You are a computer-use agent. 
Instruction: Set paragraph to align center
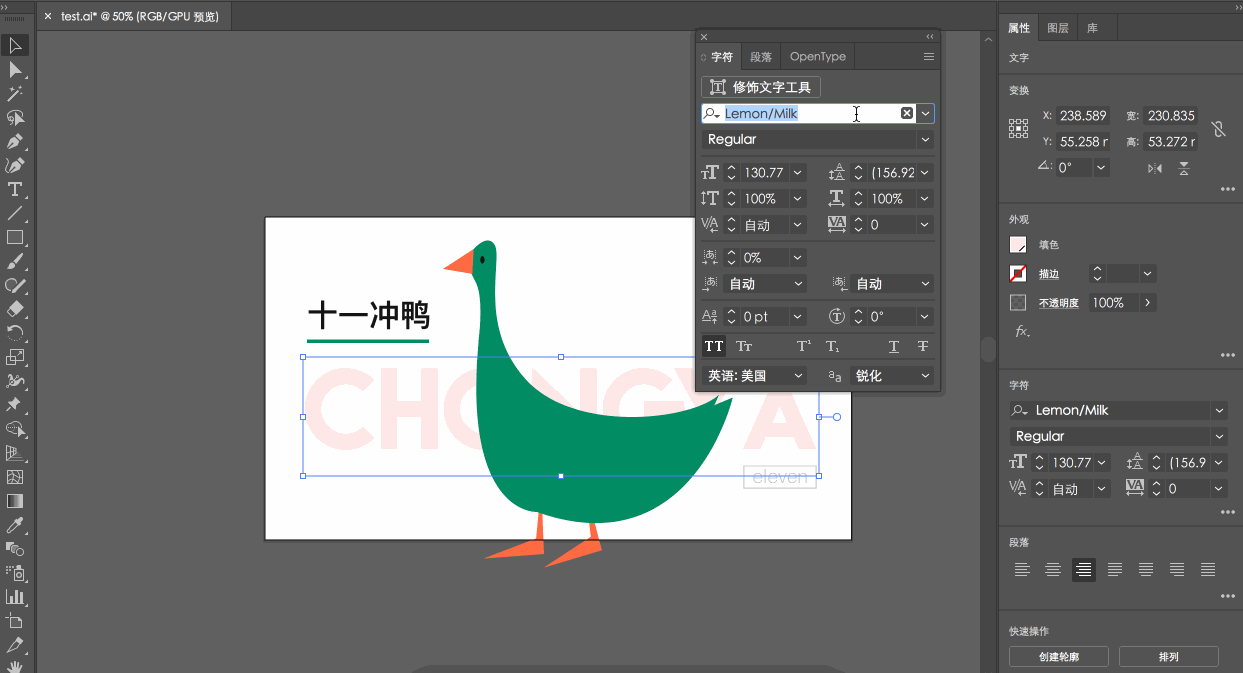coord(1053,569)
